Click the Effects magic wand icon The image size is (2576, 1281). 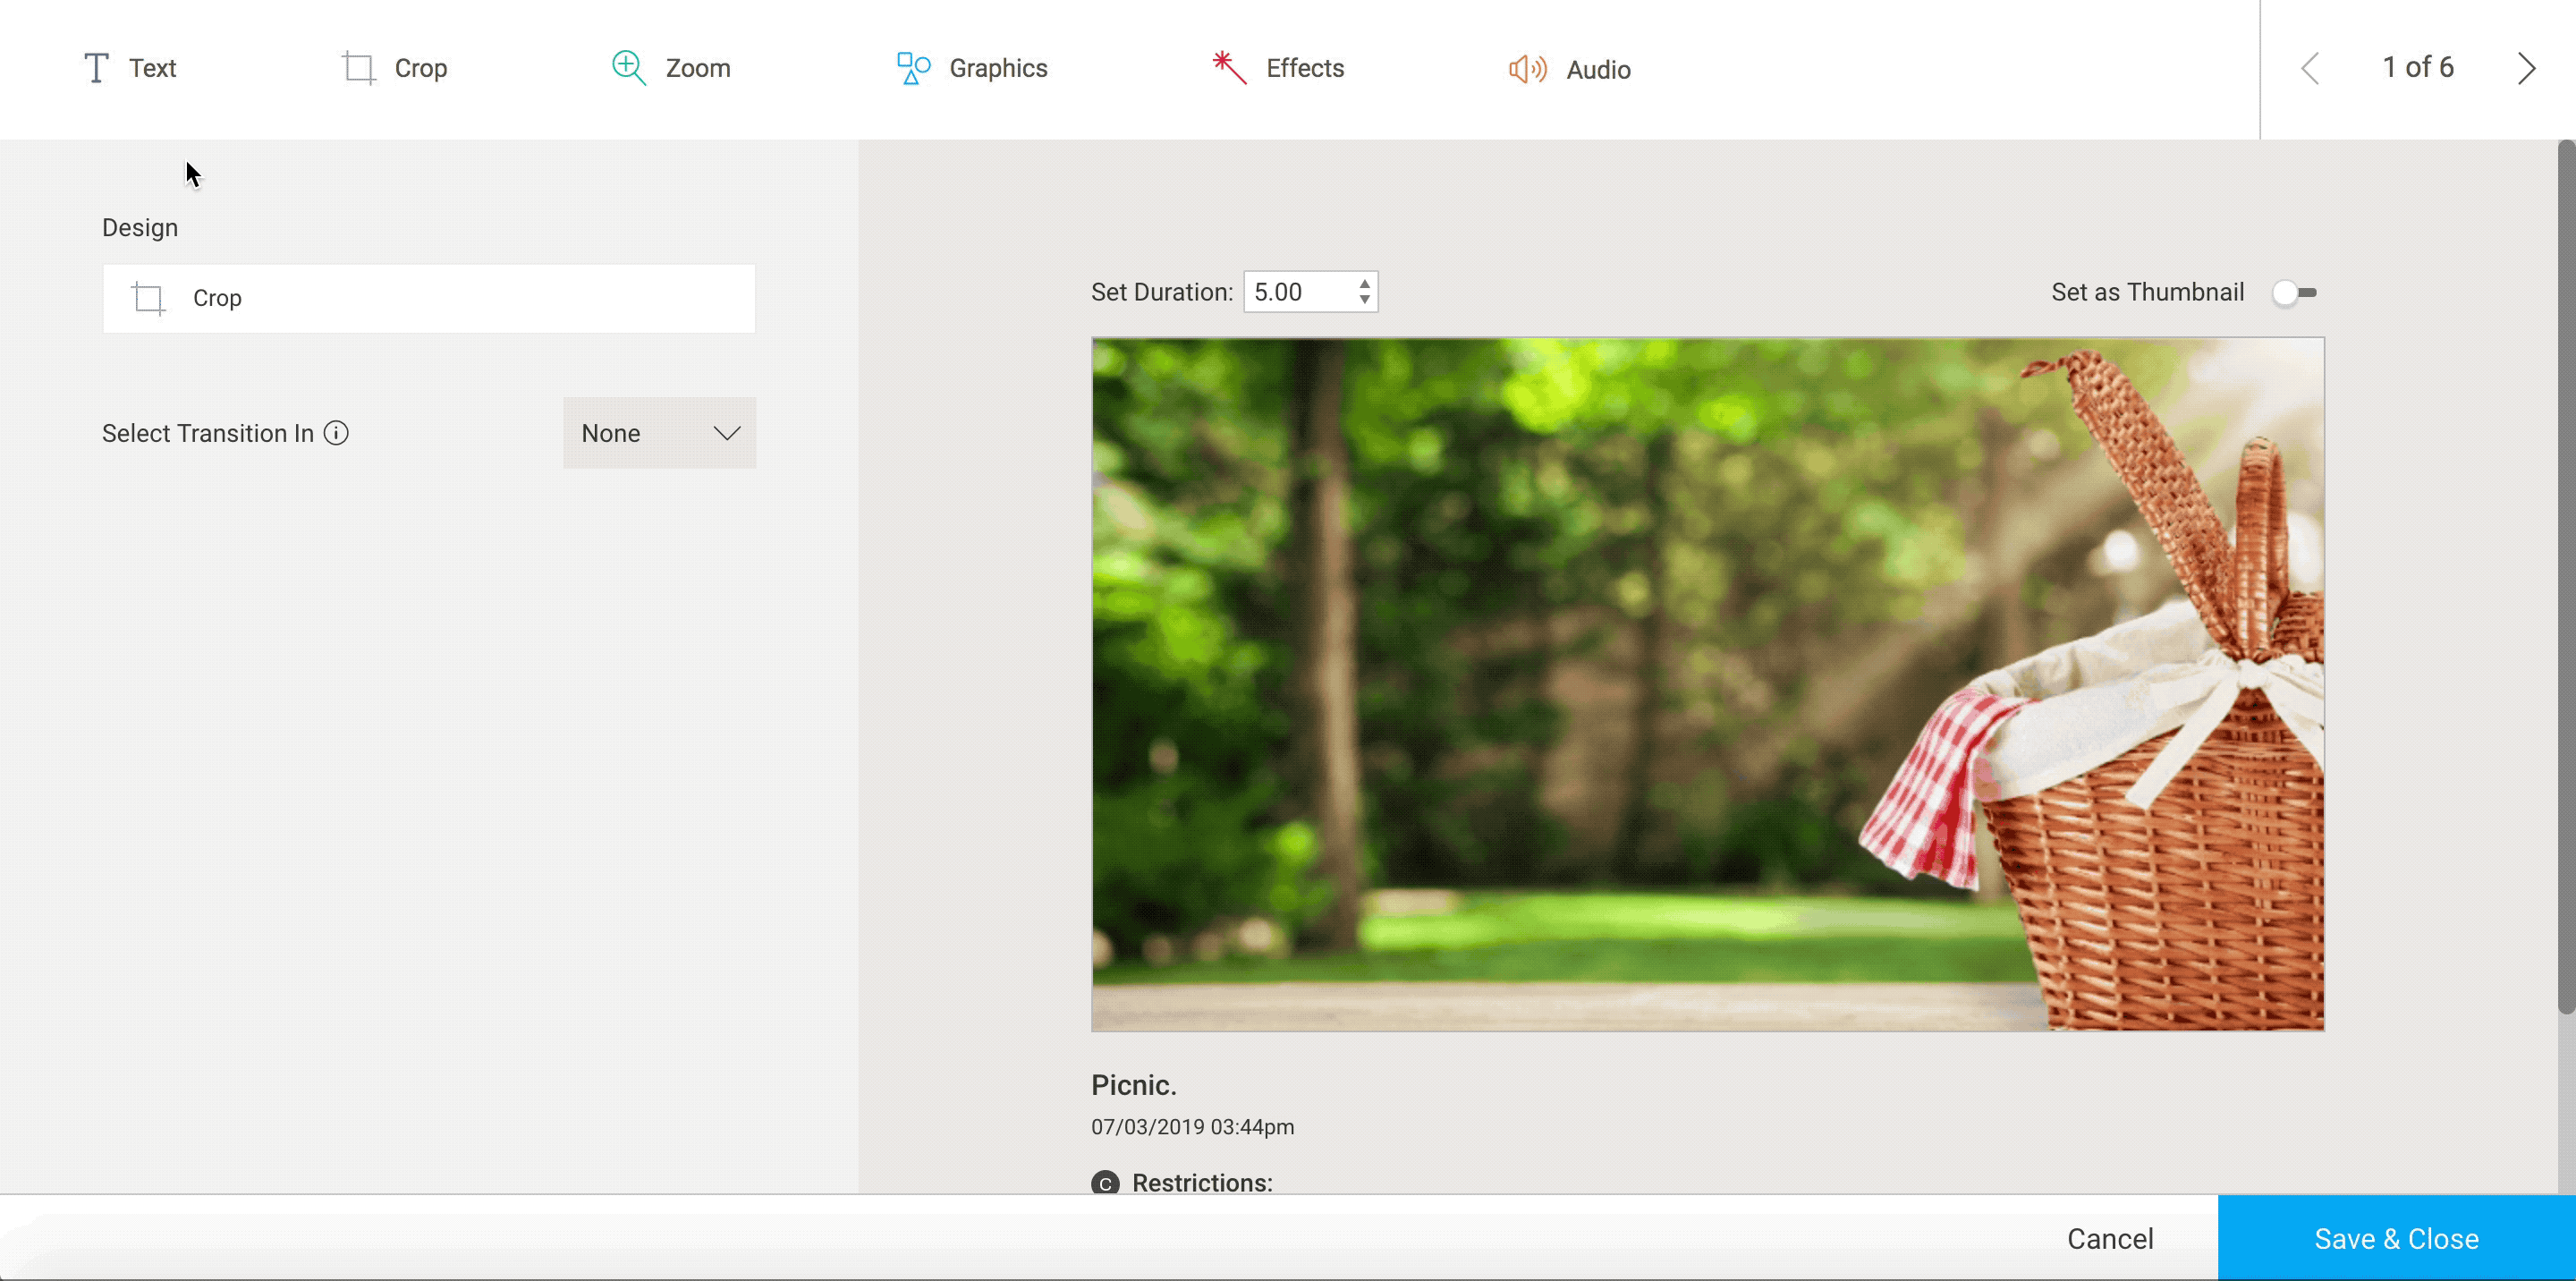click(1229, 68)
